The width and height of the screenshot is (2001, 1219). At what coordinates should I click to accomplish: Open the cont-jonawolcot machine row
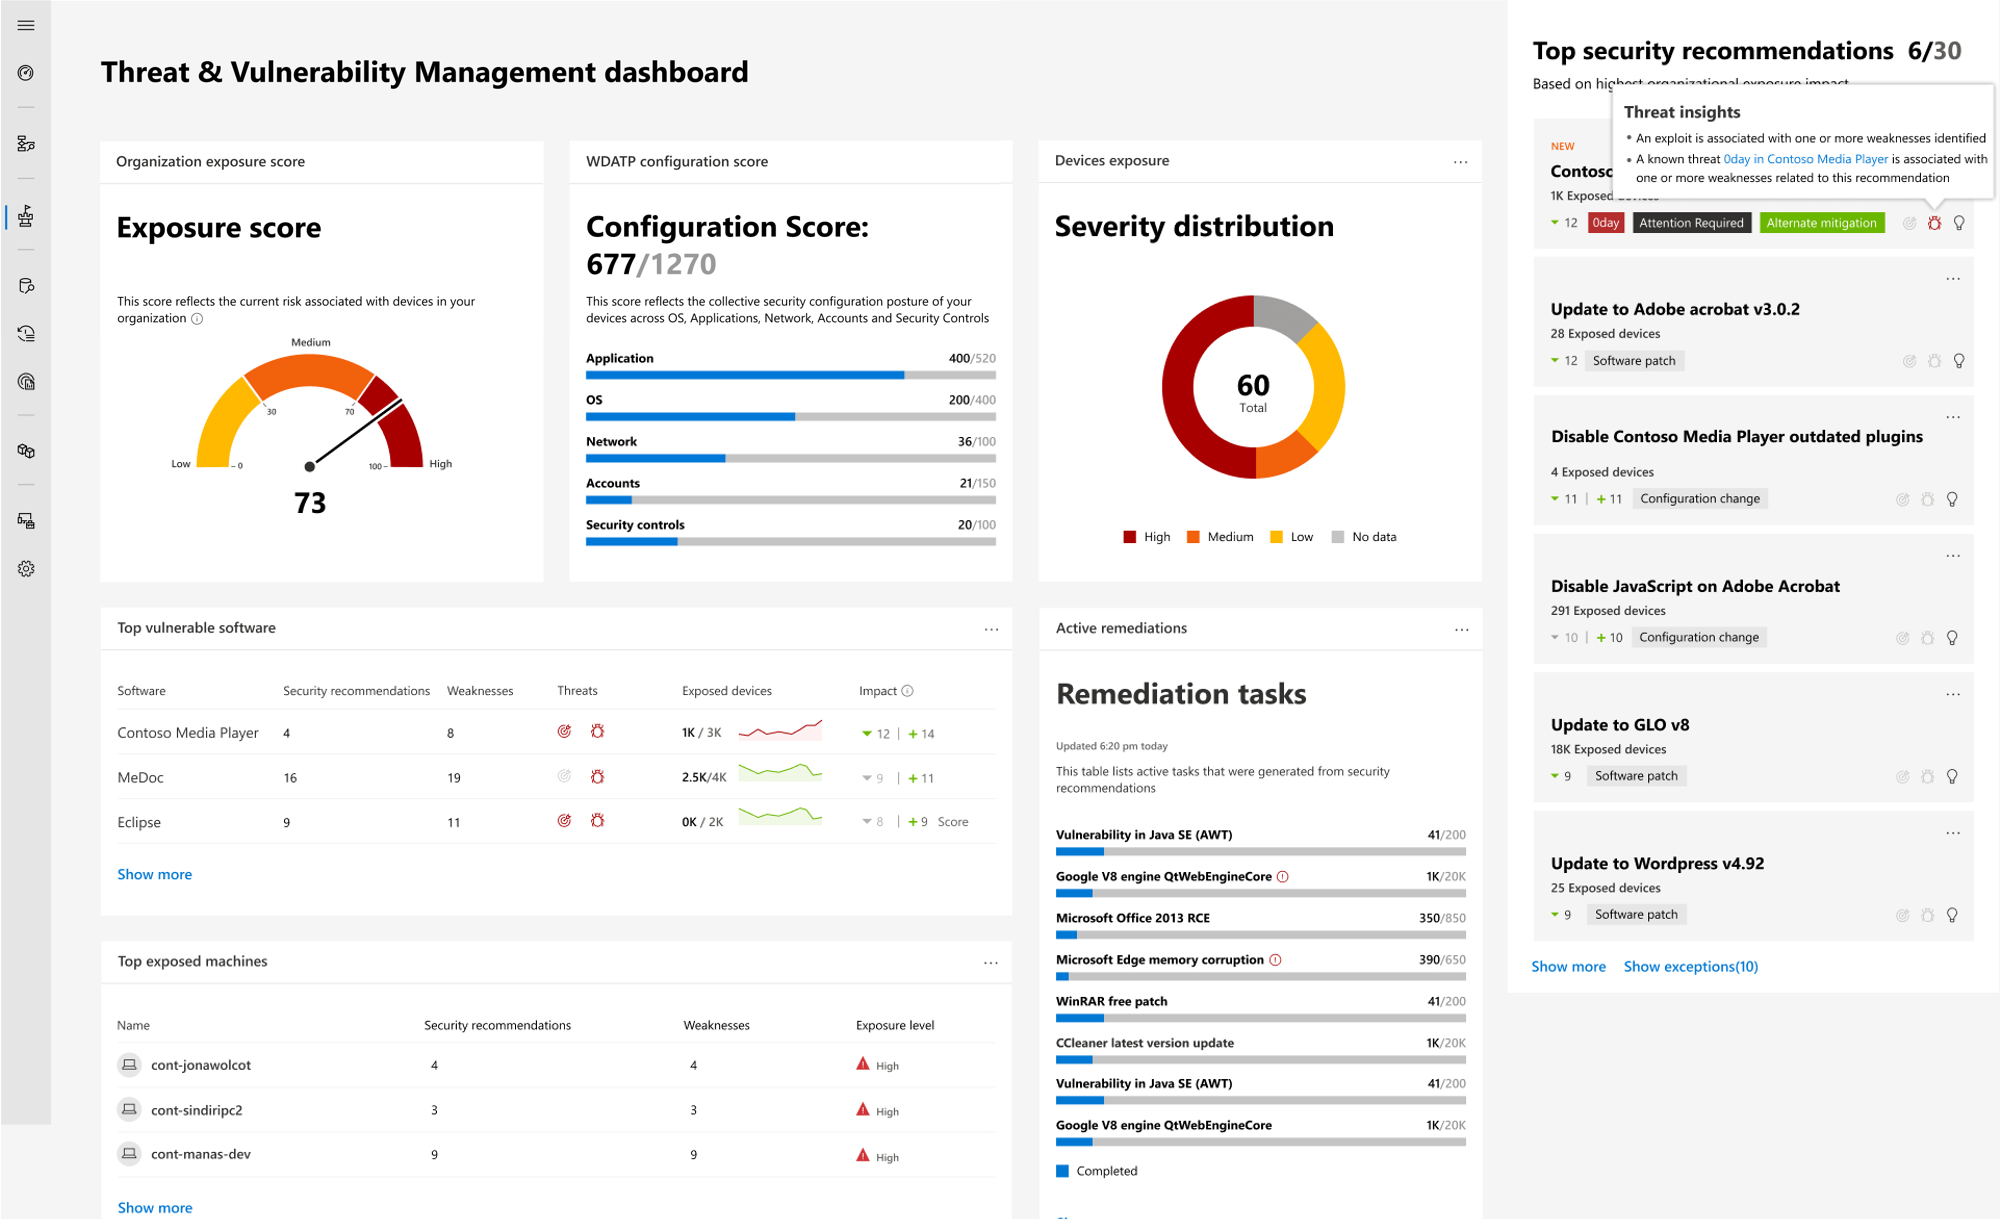(x=200, y=1065)
